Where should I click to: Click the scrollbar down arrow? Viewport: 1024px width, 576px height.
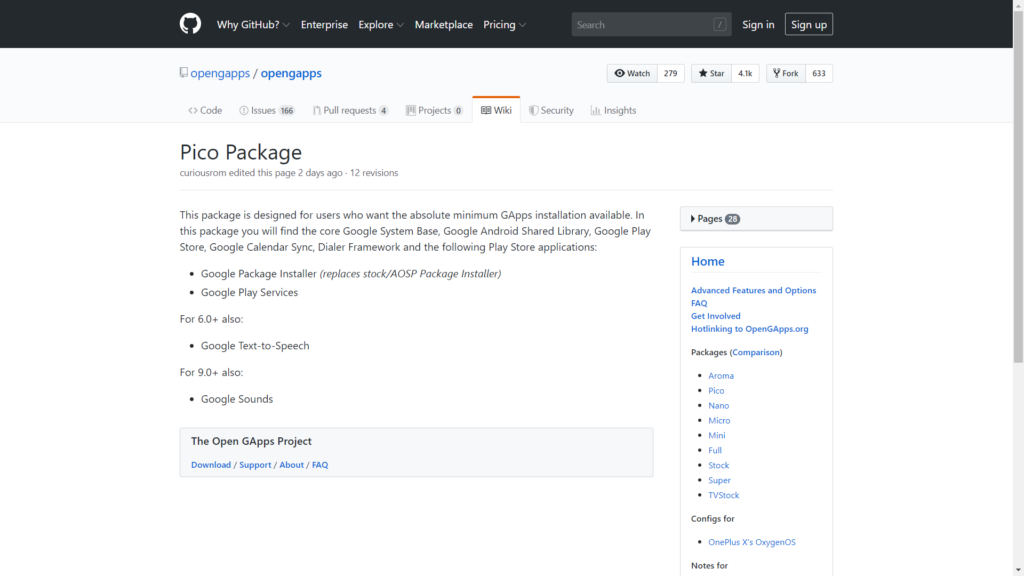(1018, 571)
